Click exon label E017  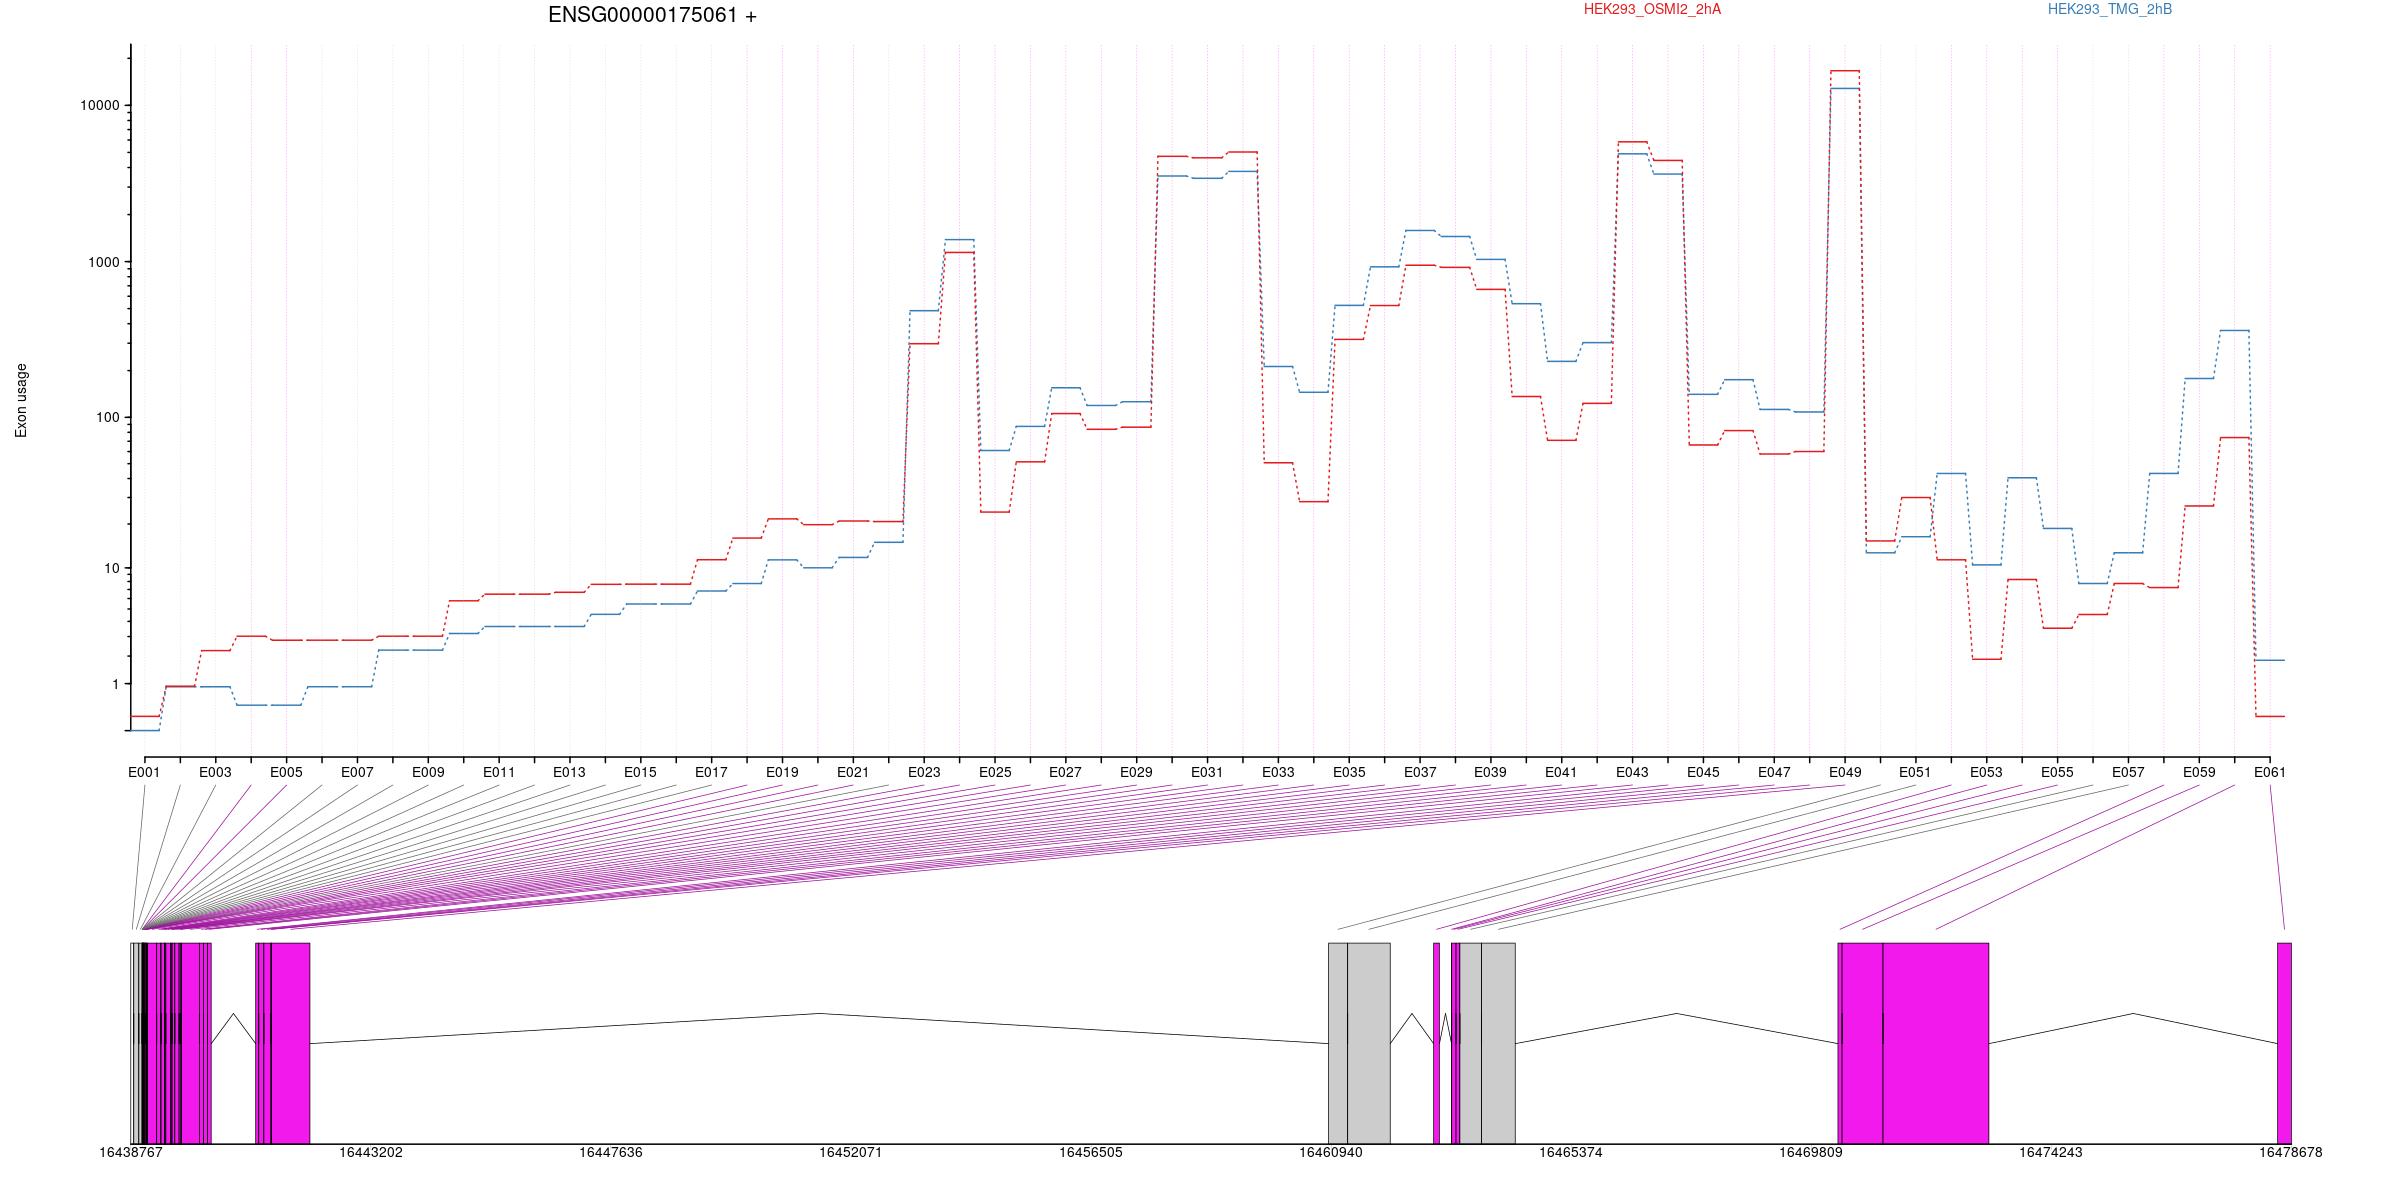tap(711, 772)
